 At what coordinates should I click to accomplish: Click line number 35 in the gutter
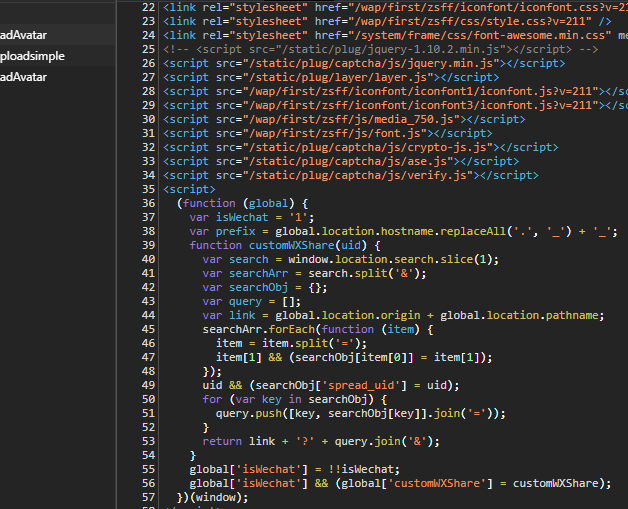pos(149,189)
